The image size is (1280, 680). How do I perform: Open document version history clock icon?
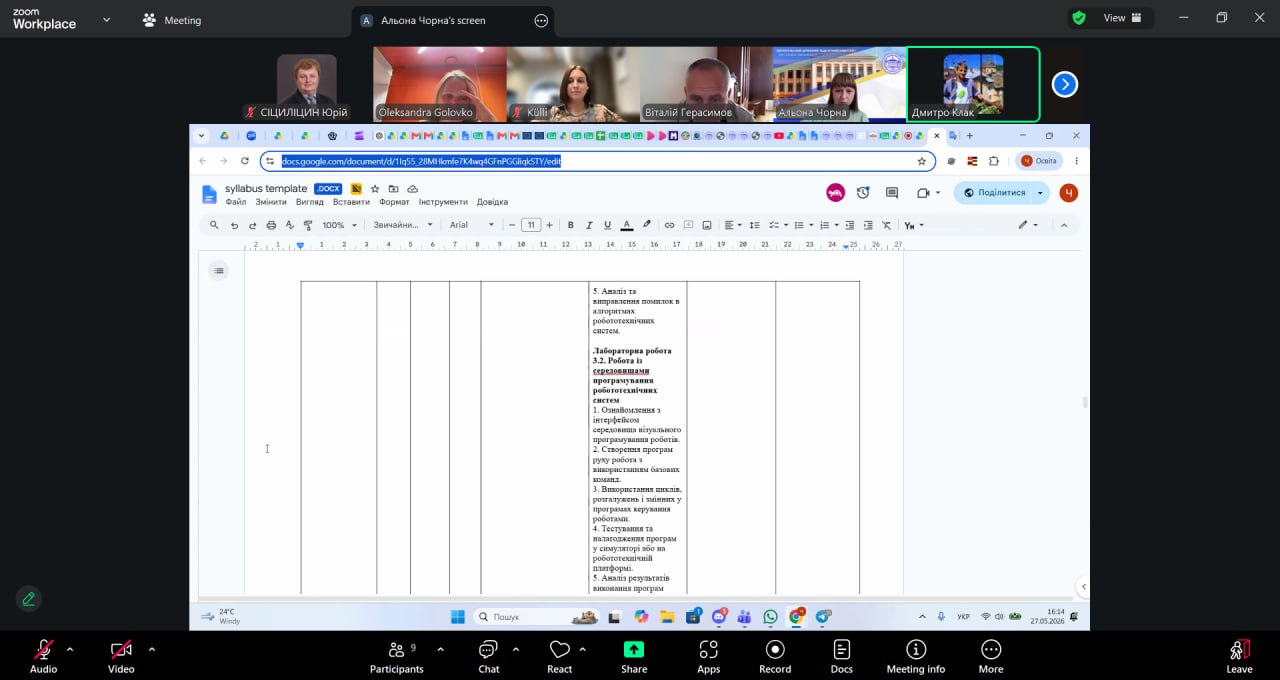863,193
